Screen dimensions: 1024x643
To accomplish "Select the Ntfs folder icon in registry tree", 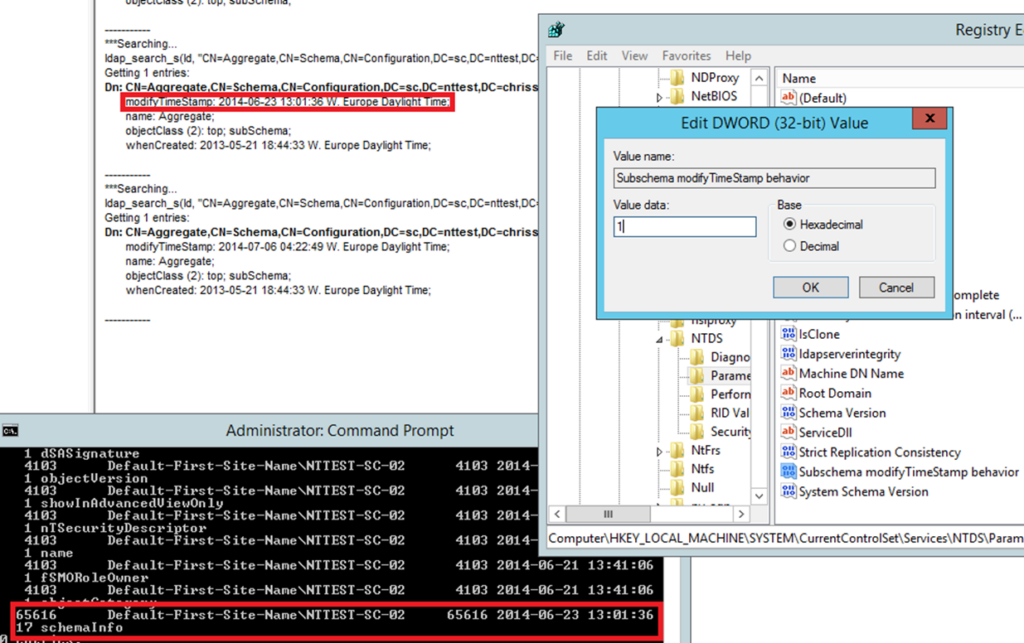I will pos(677,469).
